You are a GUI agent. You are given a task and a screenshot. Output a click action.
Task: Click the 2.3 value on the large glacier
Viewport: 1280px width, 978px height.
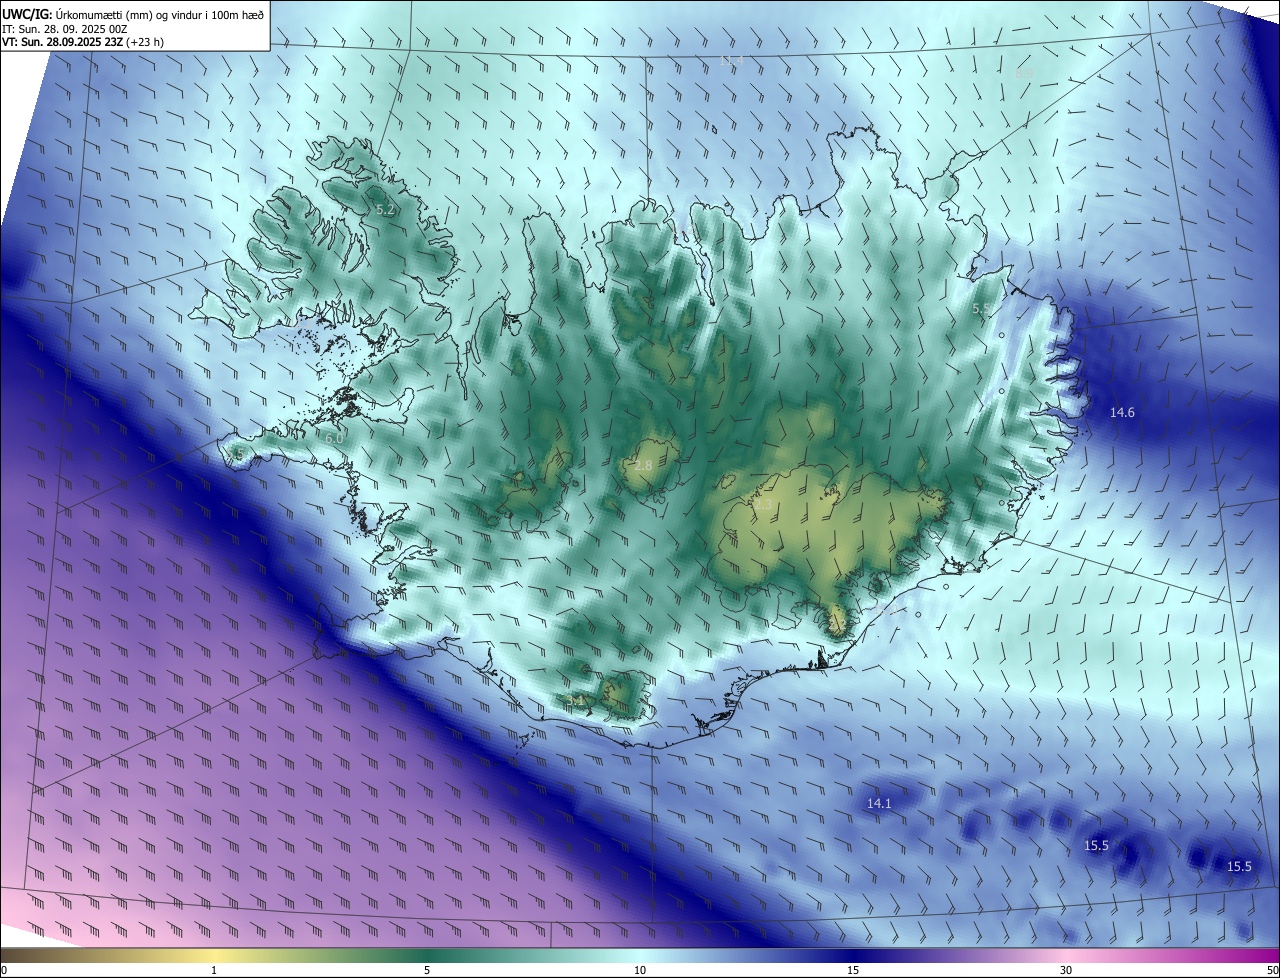[x=763, y=505]
